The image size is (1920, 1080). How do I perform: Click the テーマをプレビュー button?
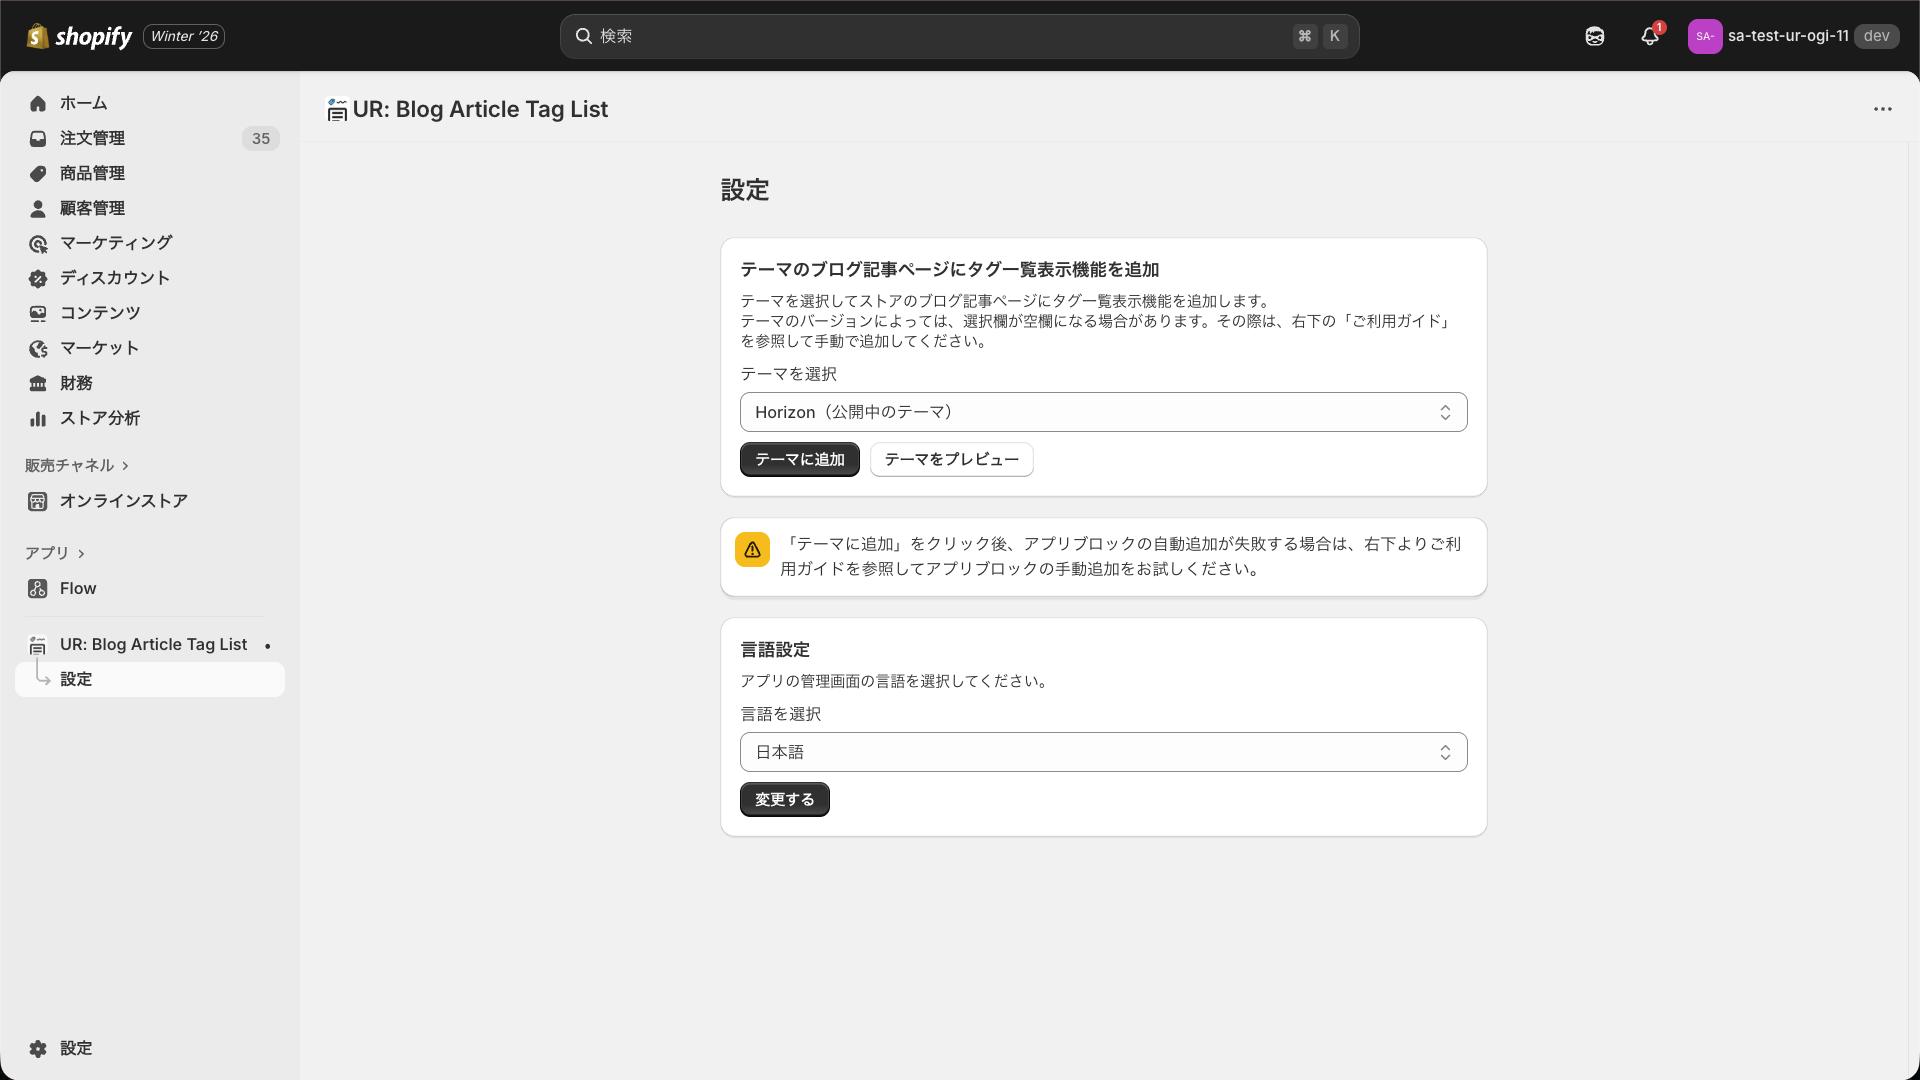[x=951, y=459]
